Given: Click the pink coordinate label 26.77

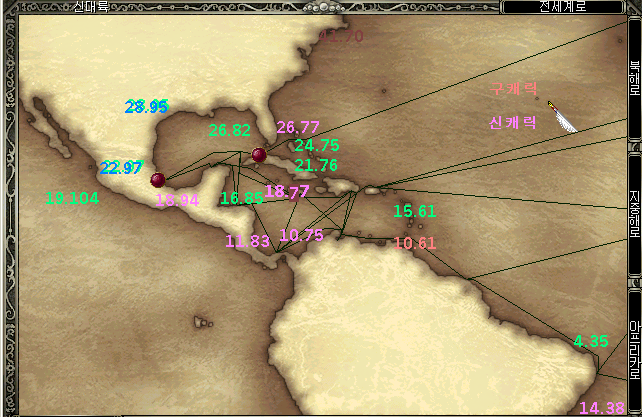Looking at the screenshot, I should (298, 127).
